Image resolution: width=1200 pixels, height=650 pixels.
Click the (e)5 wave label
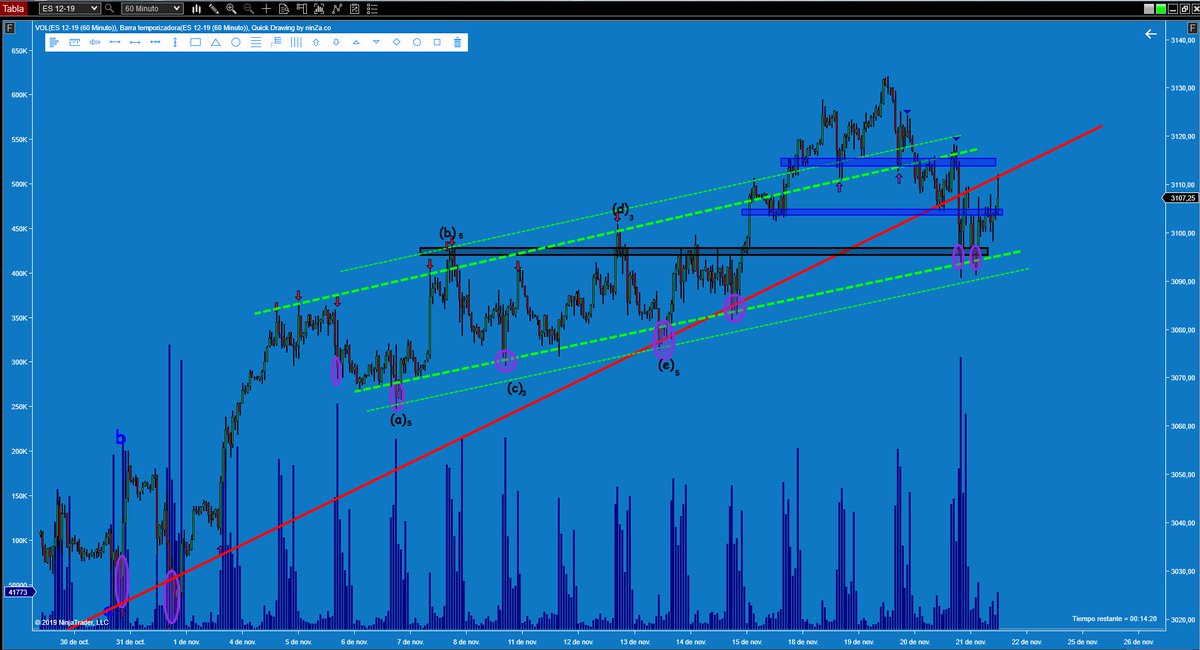669,366
